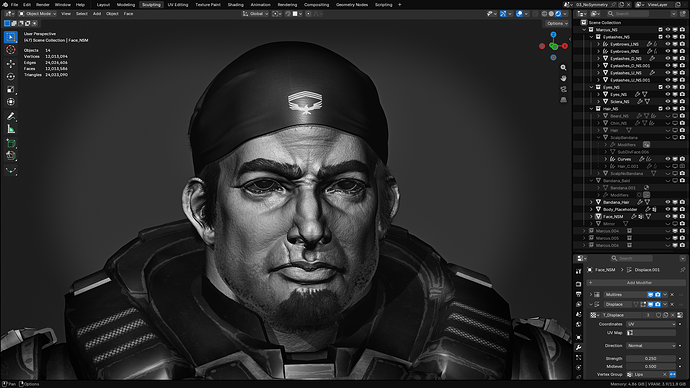
Task: Open the Particles properties tab
Action: 579,358
